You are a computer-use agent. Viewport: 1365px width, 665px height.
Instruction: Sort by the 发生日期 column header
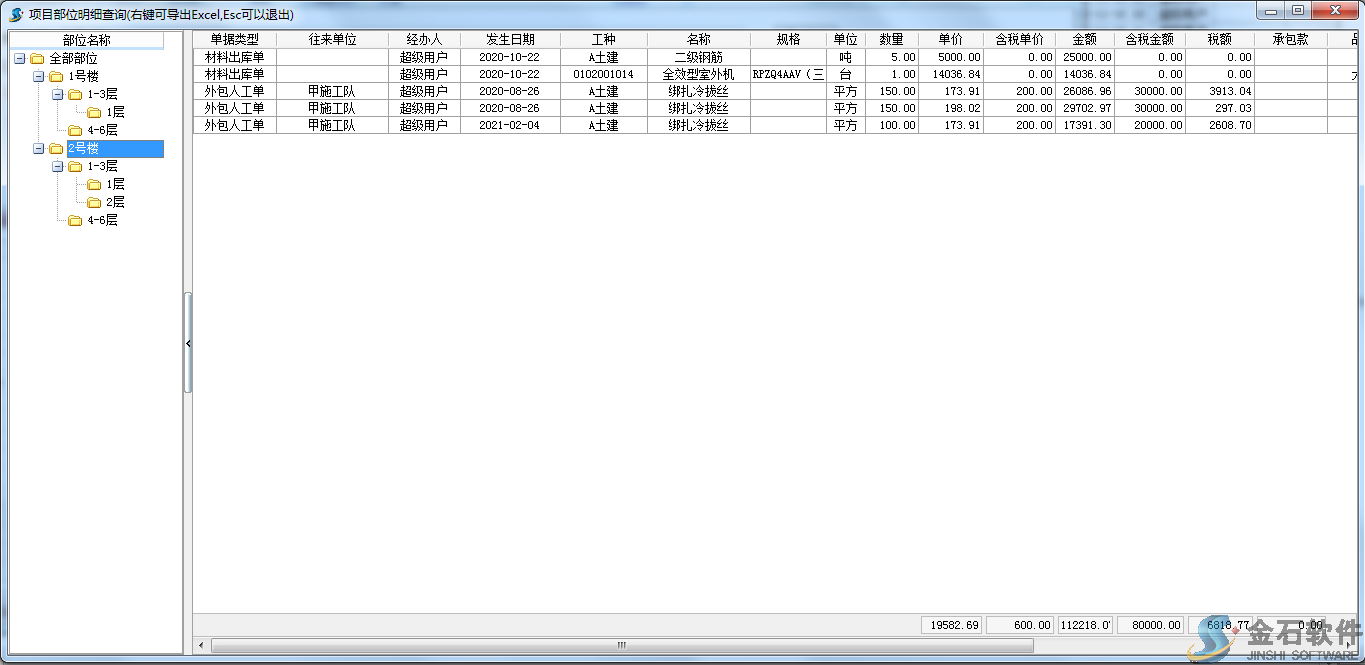coord(510,39)
